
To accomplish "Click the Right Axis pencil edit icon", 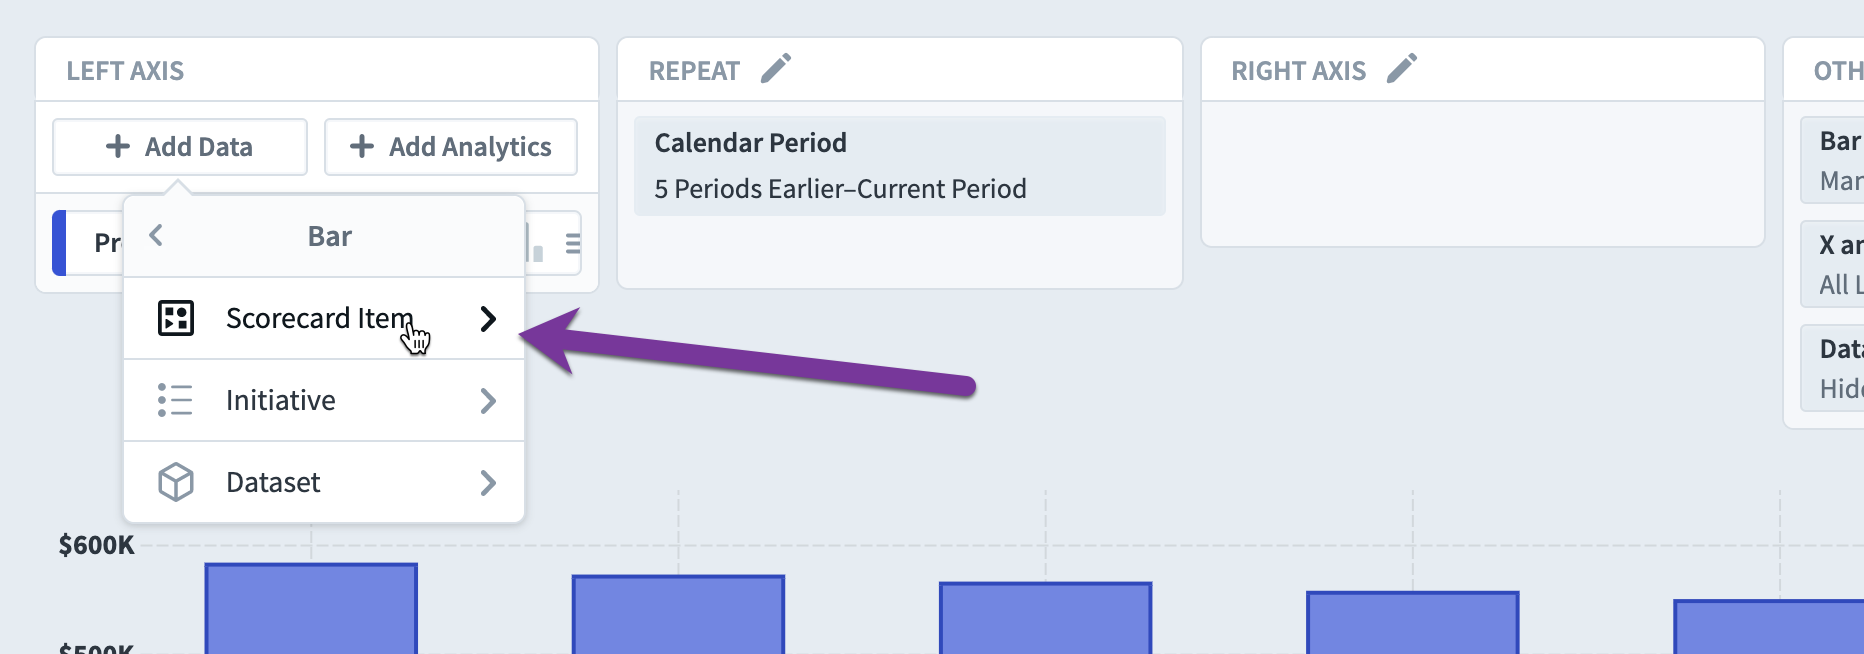I will pyautogui.click(x=1402, y=69).
